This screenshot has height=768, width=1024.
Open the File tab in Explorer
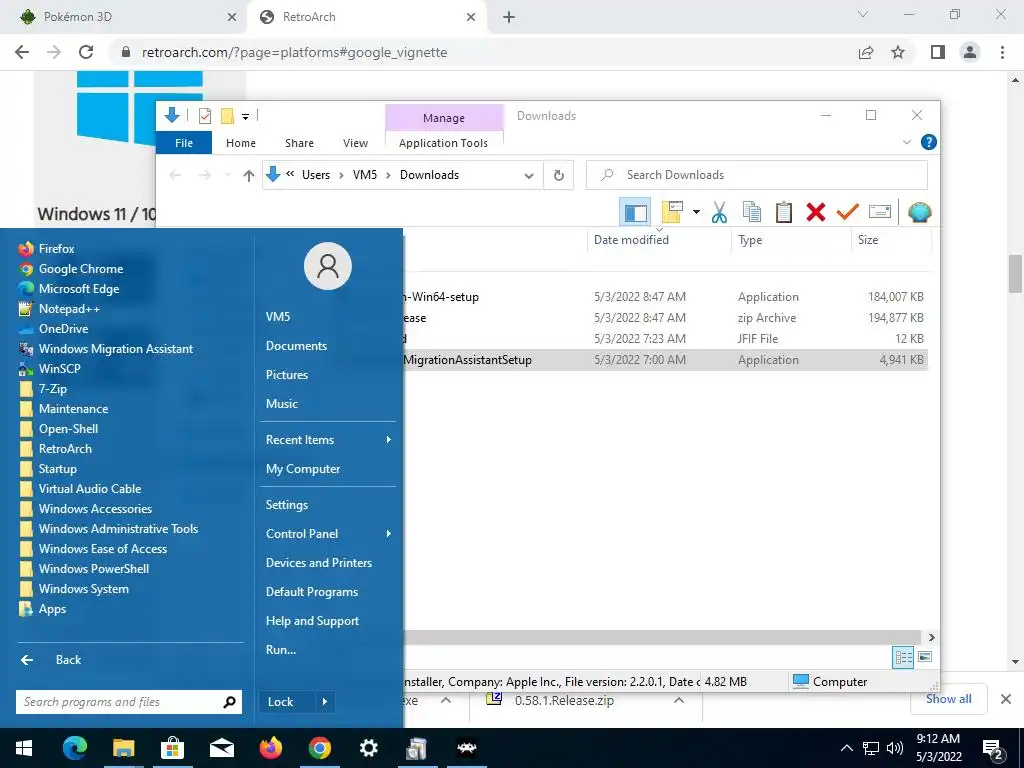coord(184,143)
